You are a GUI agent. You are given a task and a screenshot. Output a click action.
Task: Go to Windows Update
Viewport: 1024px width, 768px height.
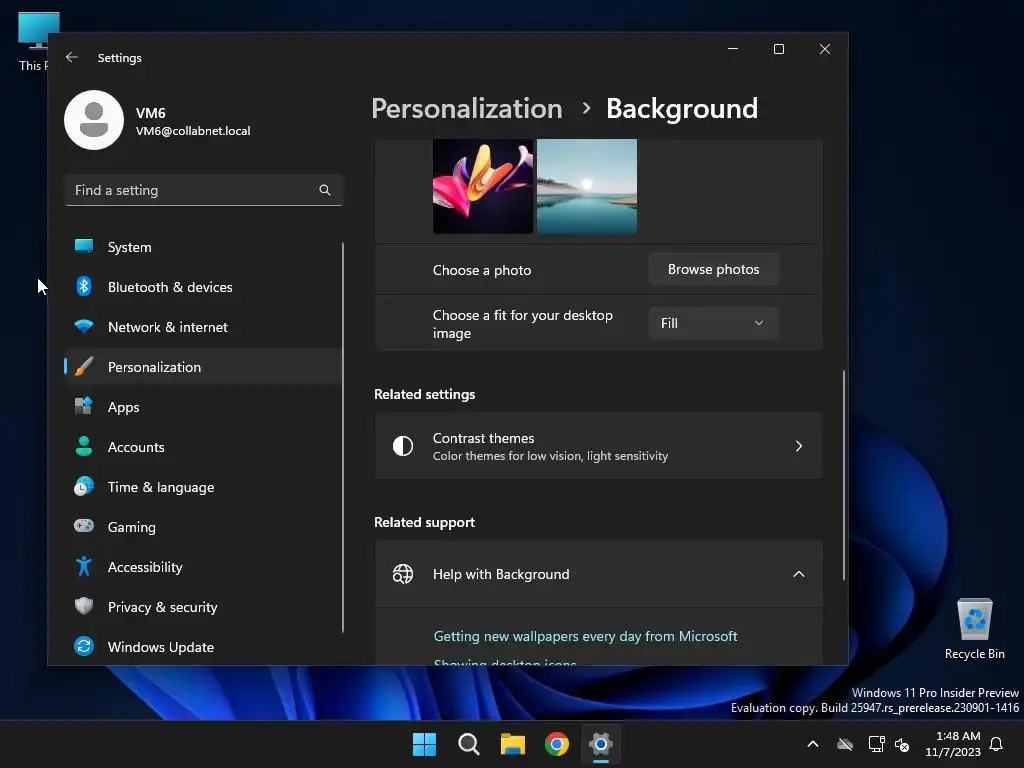(x=203, y=647)
